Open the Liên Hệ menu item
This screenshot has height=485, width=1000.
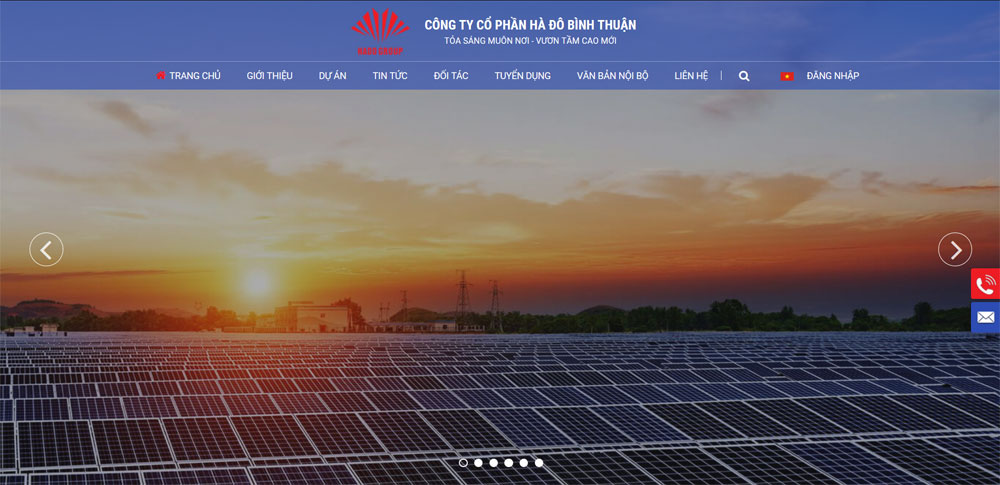click(691, 75)
